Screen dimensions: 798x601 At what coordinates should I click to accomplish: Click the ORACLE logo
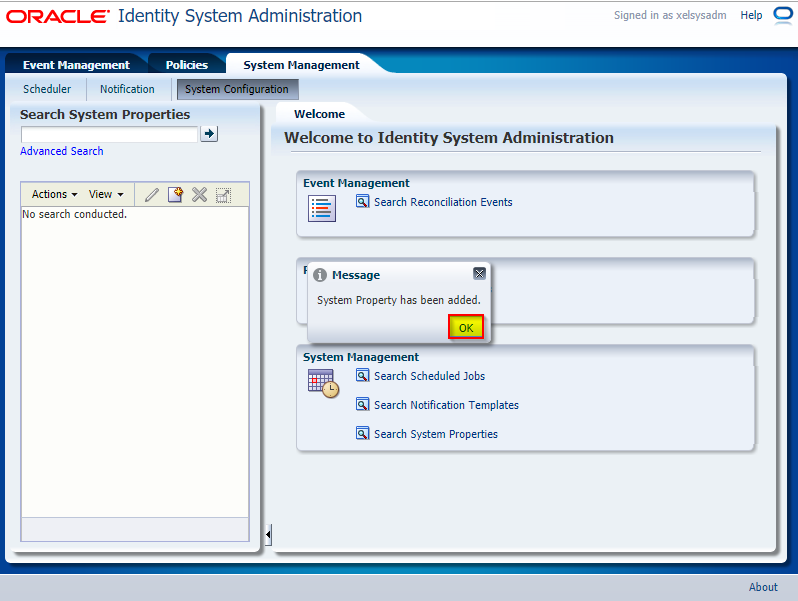pyautogui.click(x=58, y=16)
